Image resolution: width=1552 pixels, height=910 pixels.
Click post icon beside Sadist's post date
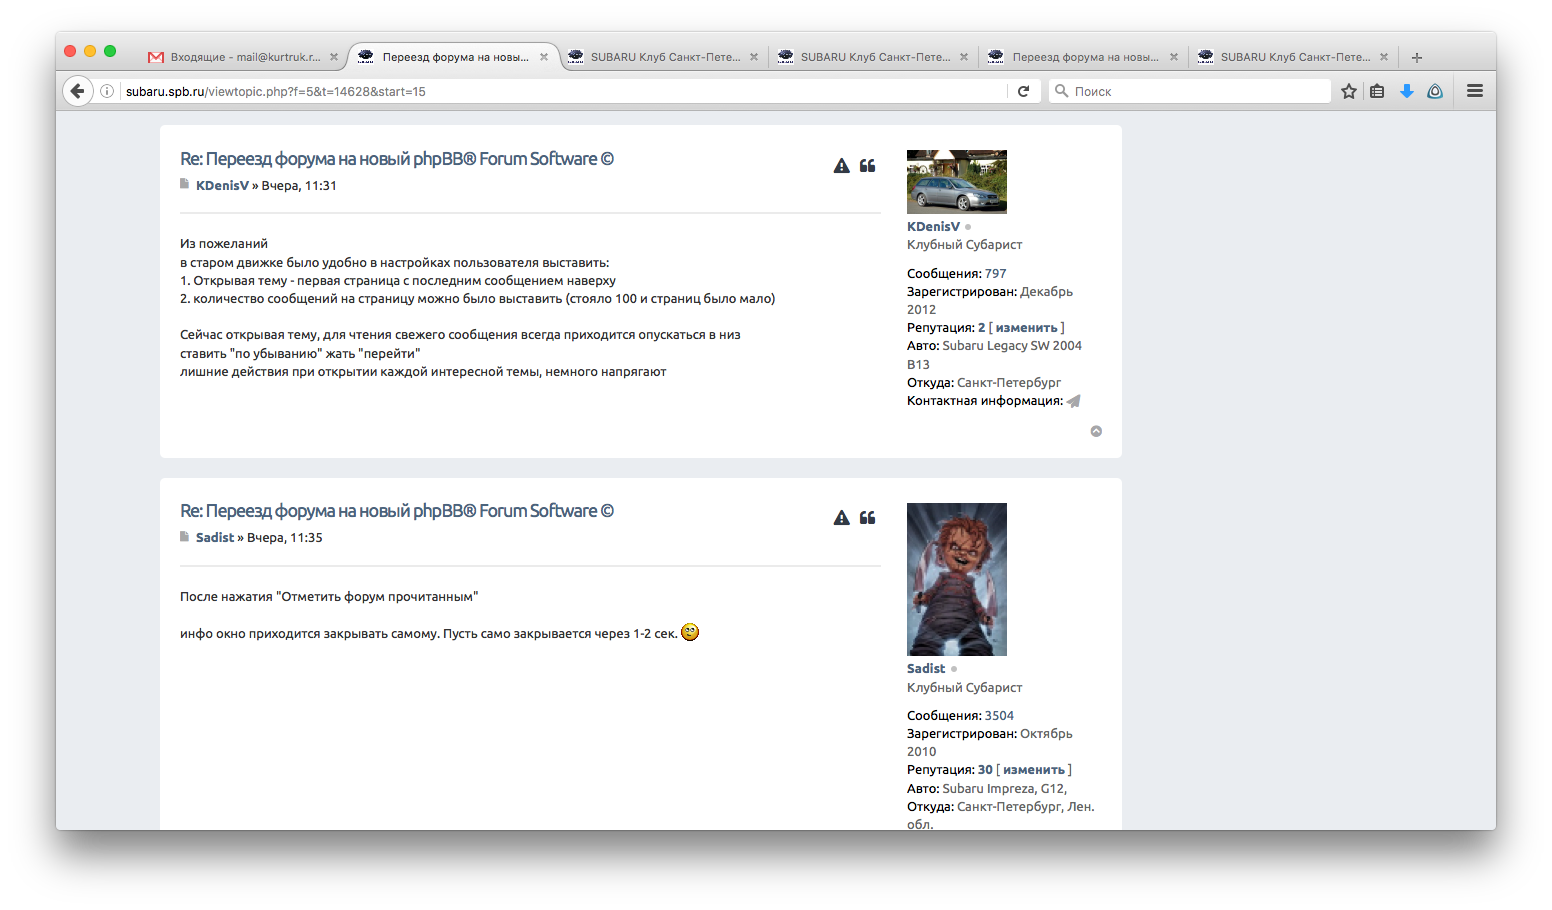pos(184,536)
